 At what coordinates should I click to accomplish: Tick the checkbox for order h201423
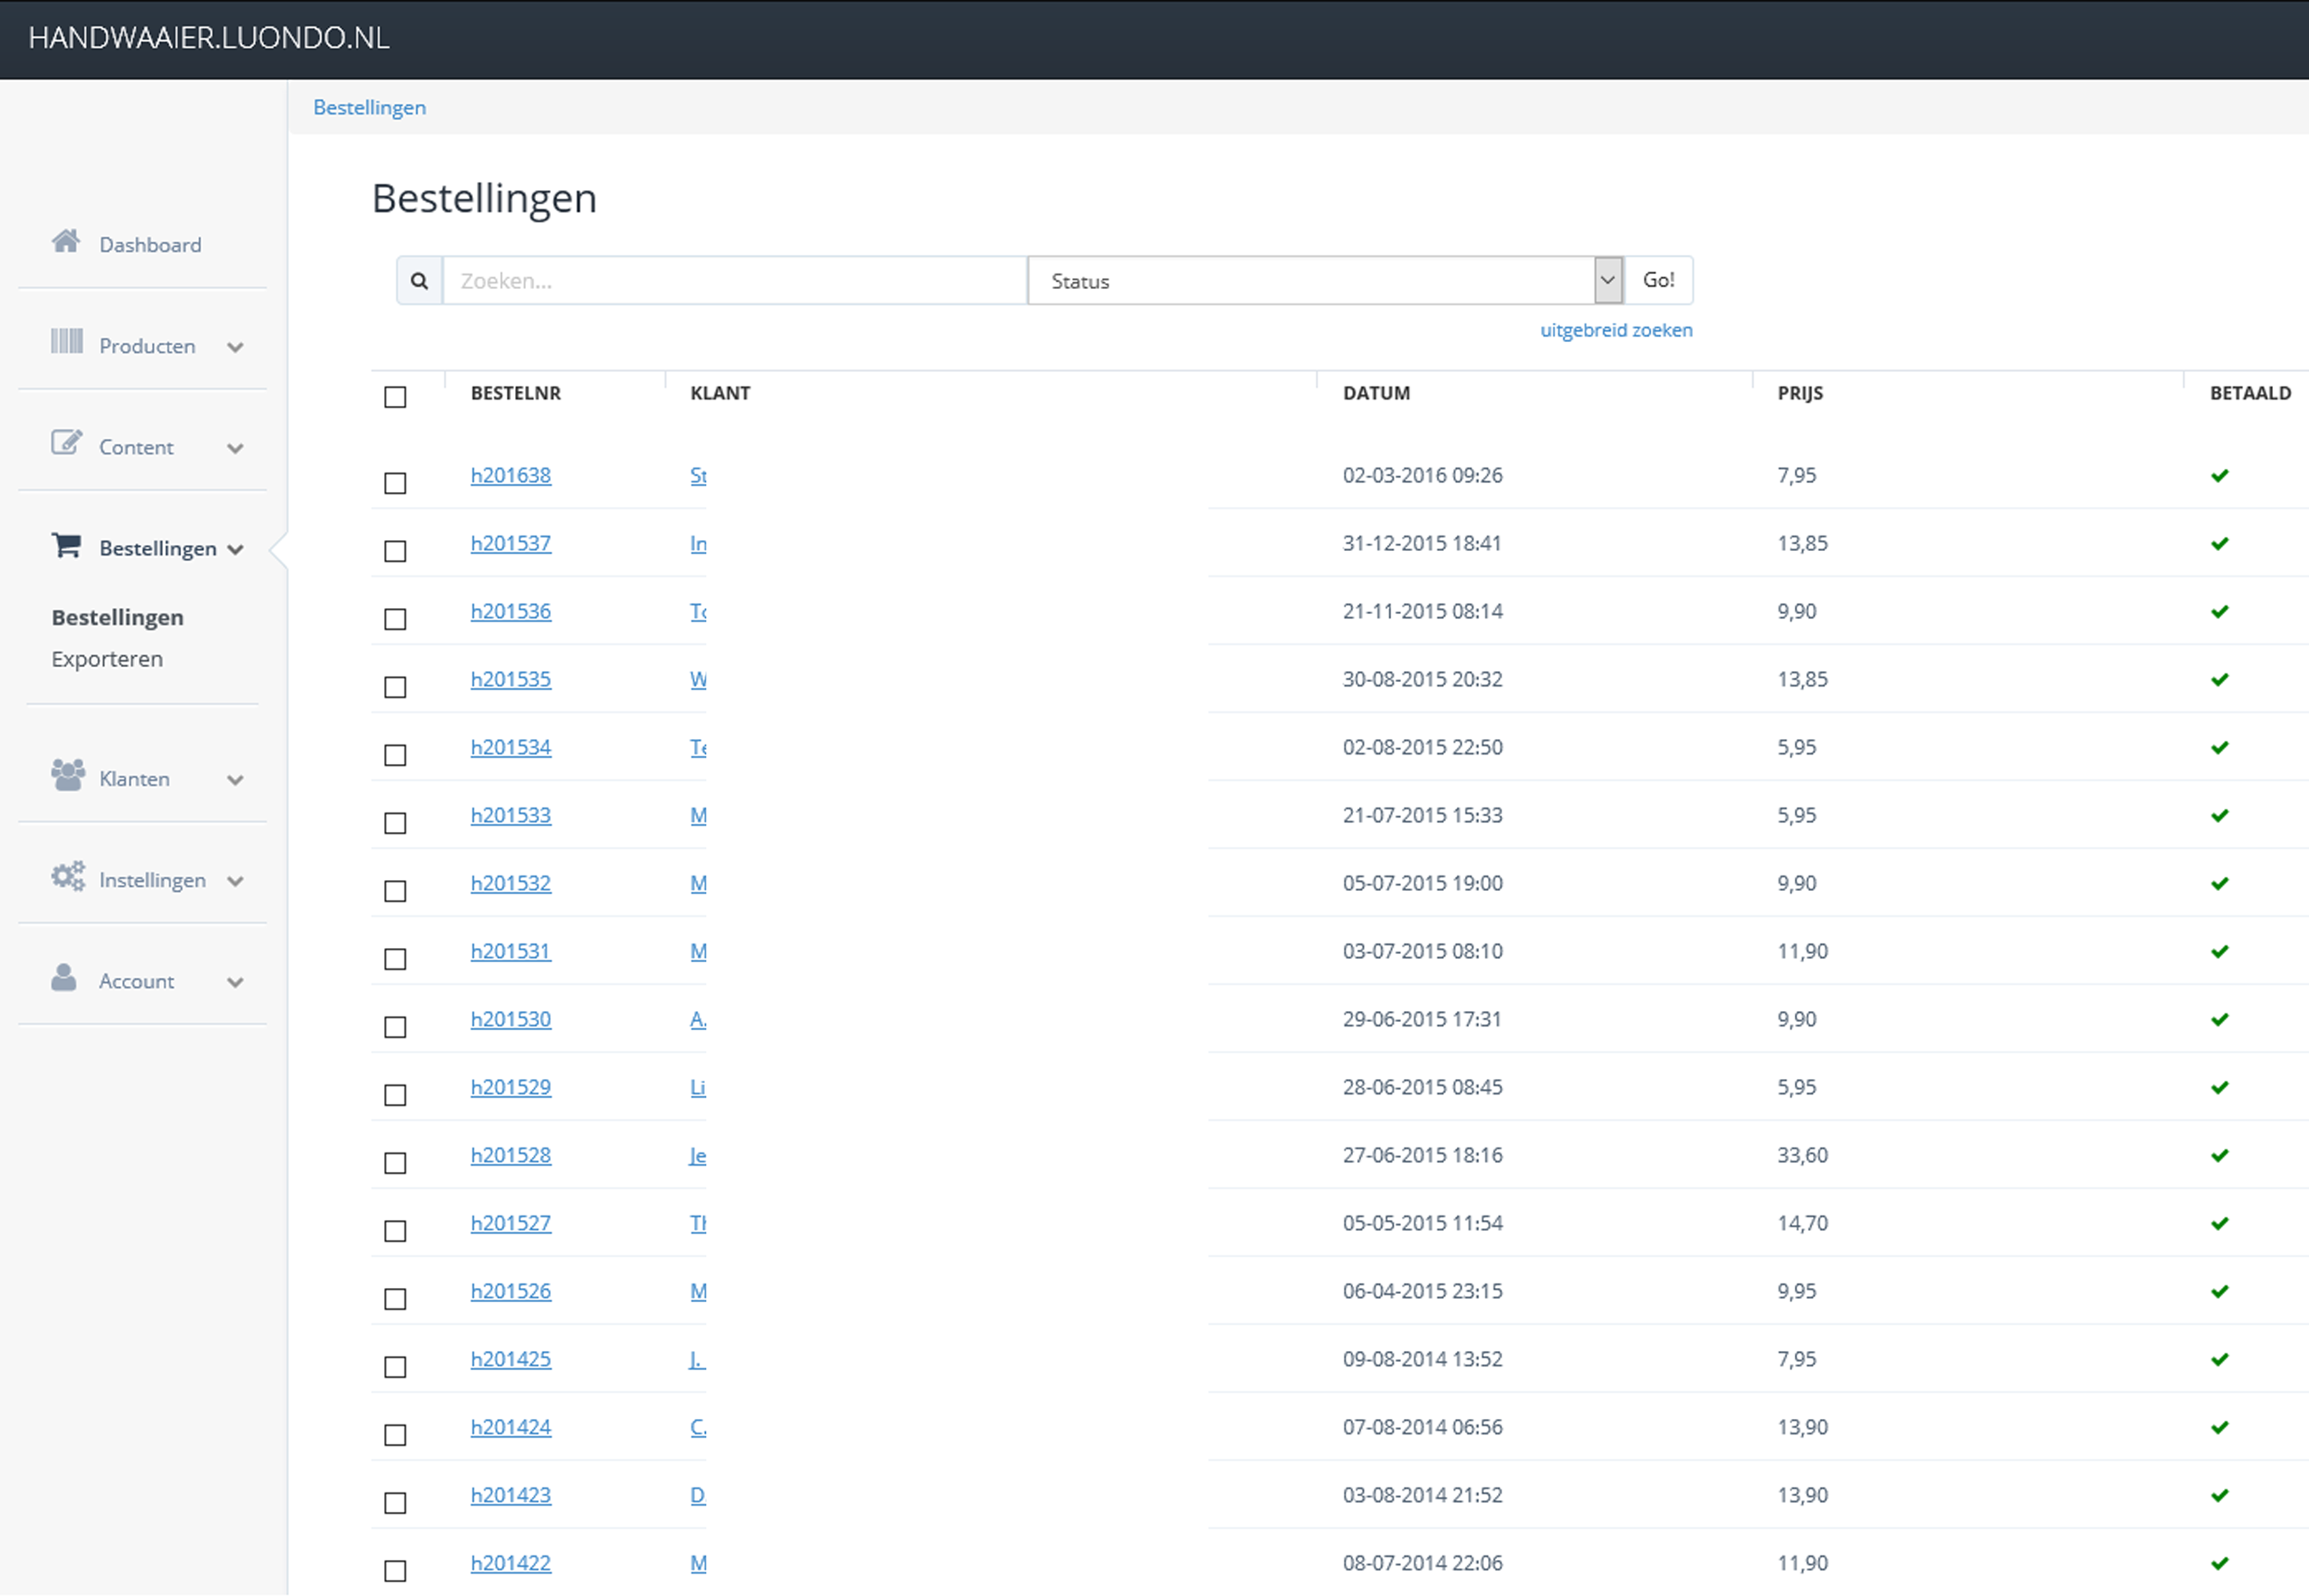pos(396,1504)
